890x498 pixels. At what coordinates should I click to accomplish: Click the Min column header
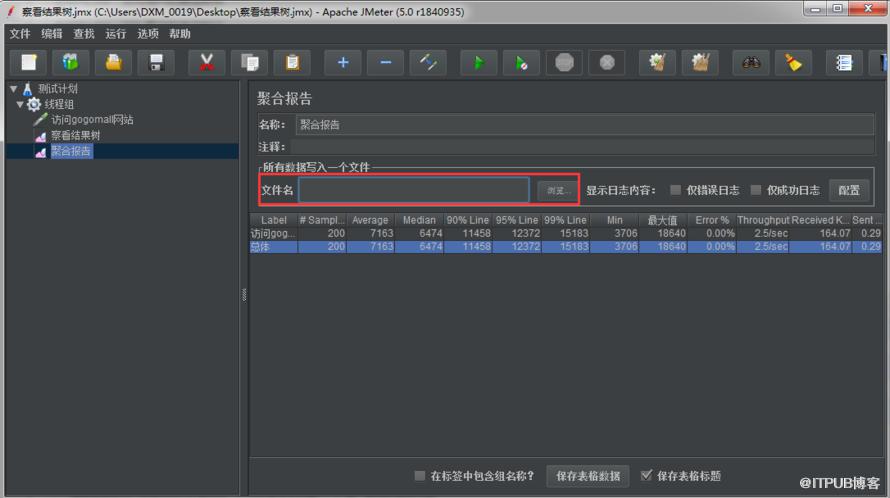click(614, 220)
